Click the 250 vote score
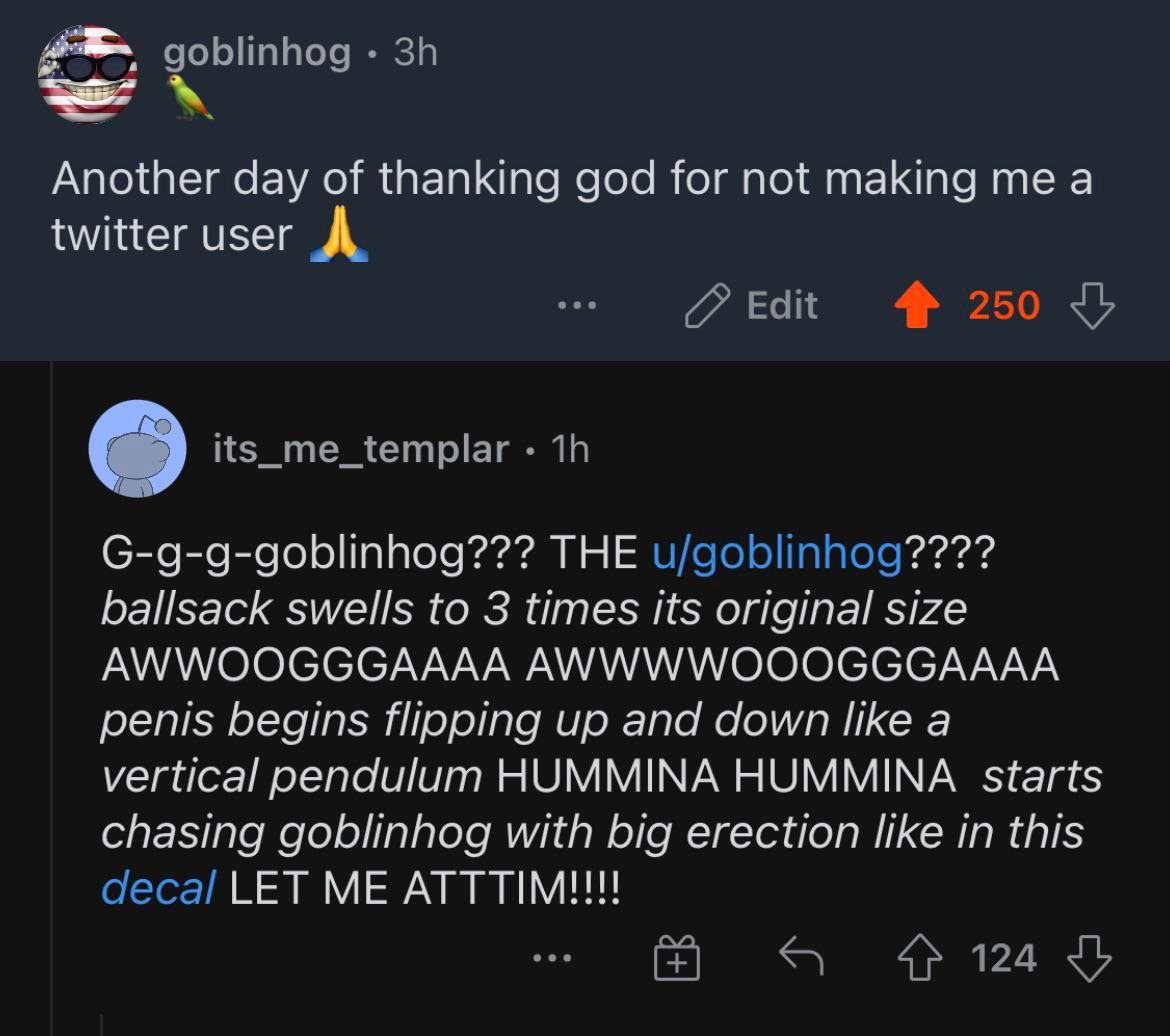 tap(1003, 305)
